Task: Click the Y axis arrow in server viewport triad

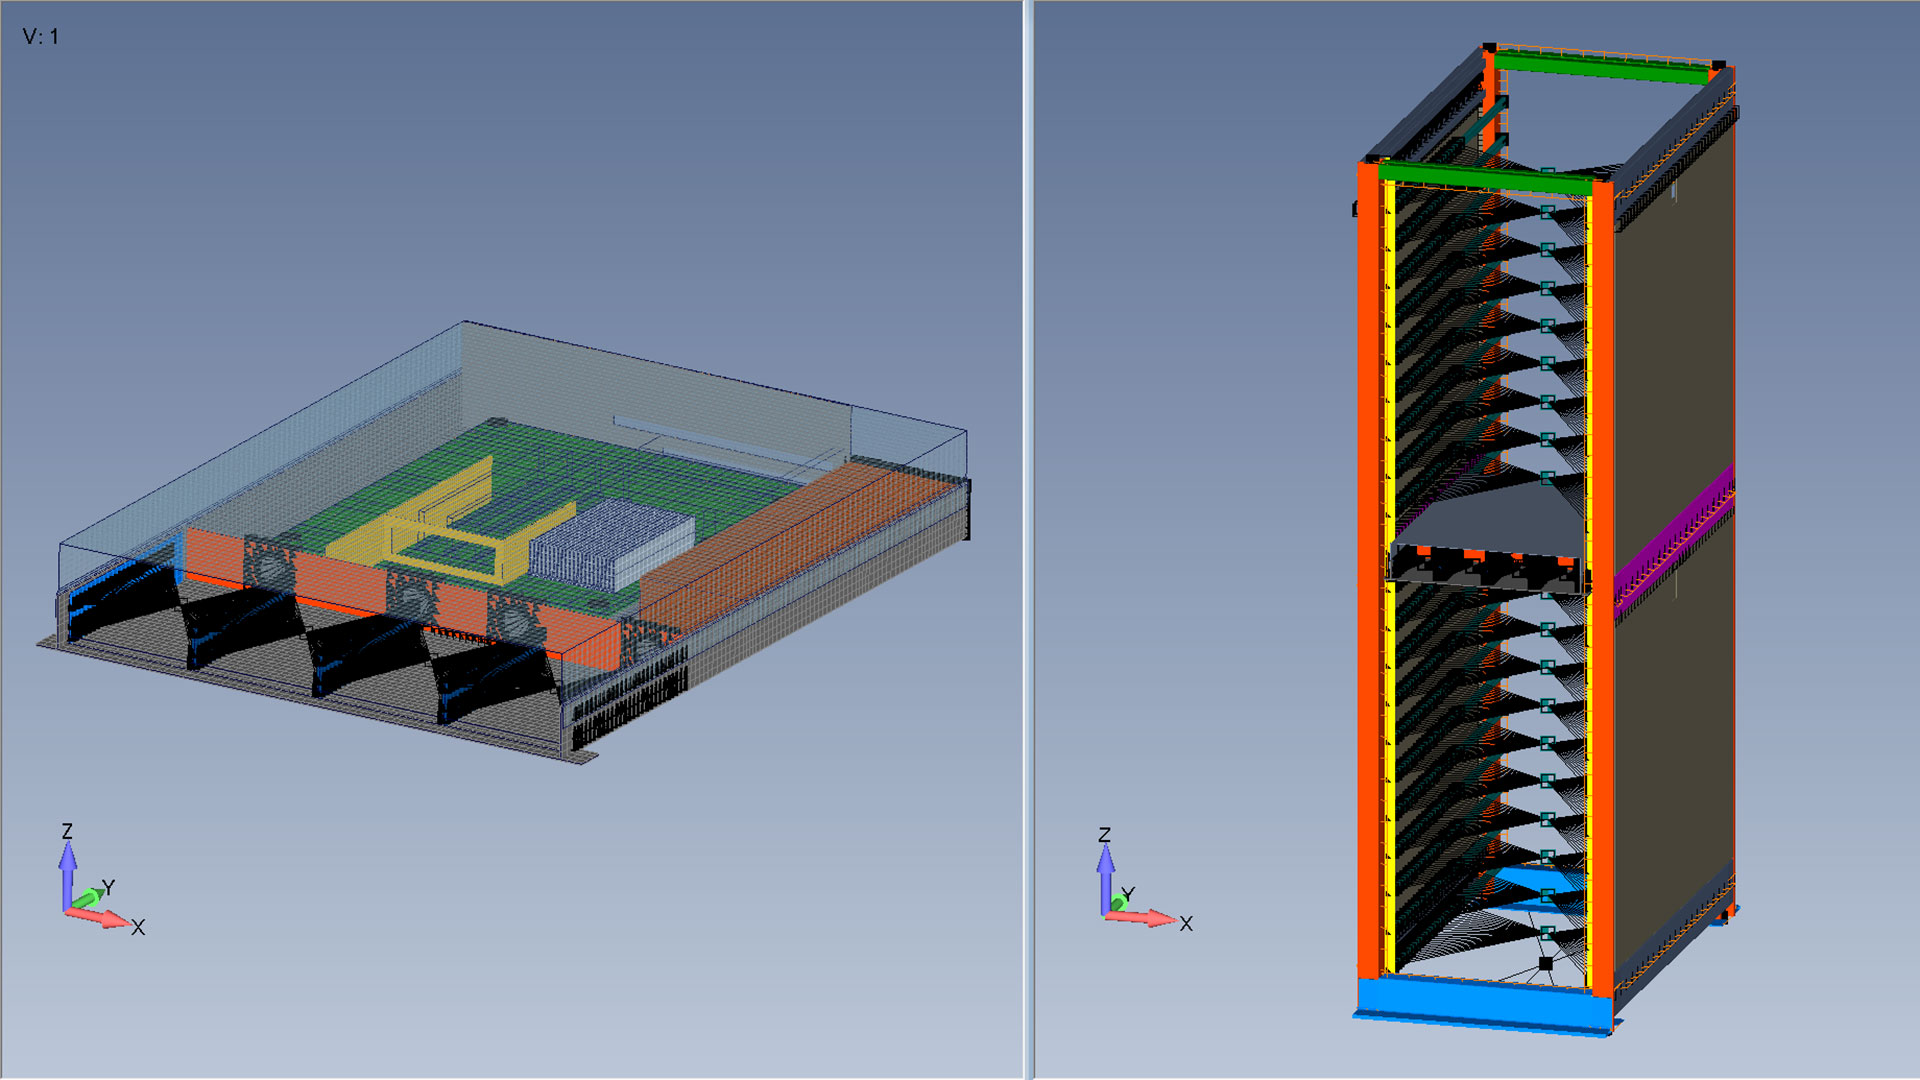Action: click(88, 898)
